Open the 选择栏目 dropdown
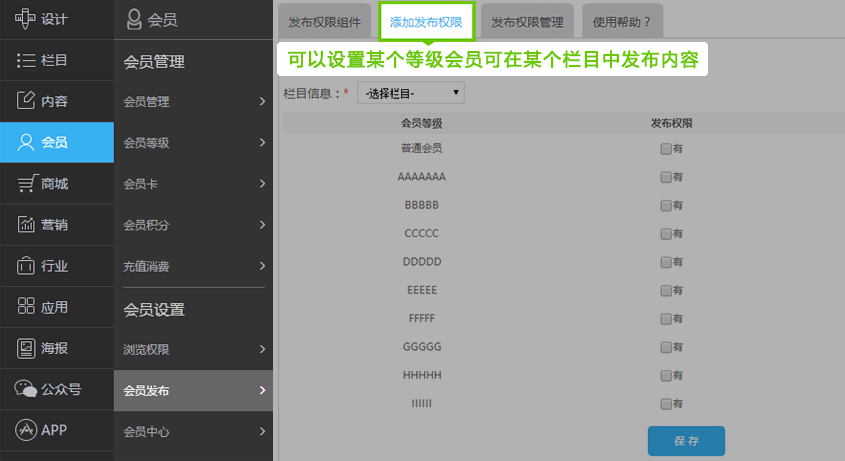845x461 pixels. [x=410, y=93]
